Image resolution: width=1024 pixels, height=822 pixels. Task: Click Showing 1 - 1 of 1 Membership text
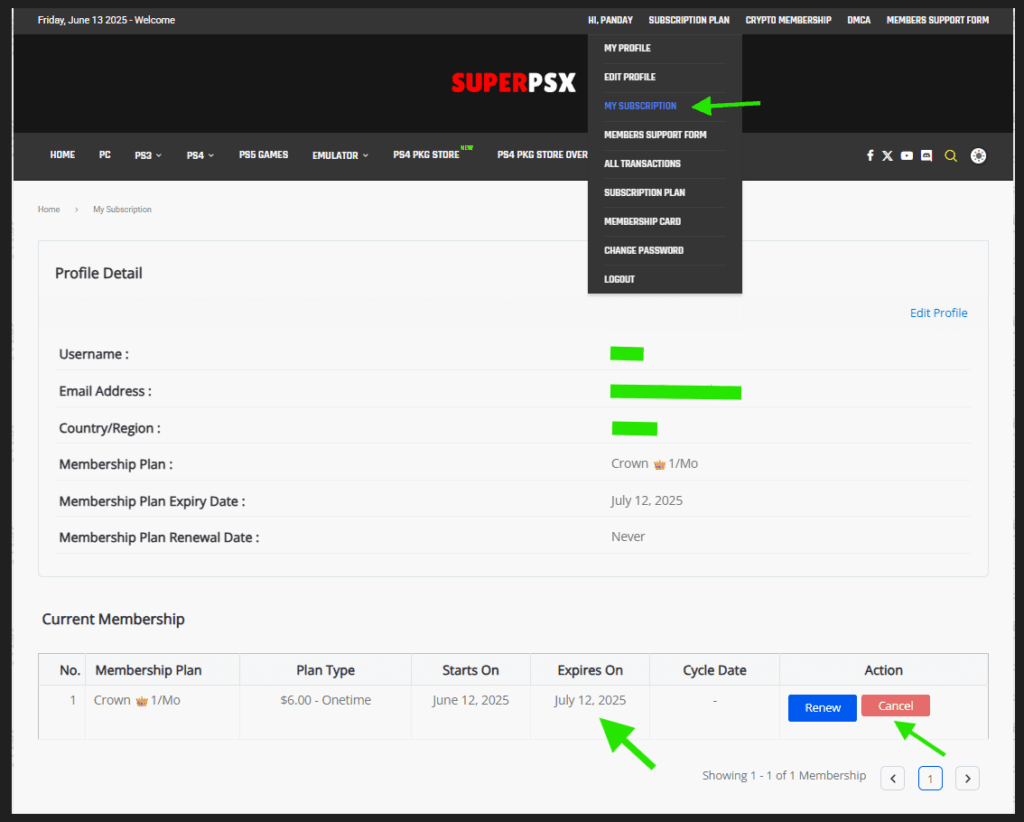tap(784, 776)
